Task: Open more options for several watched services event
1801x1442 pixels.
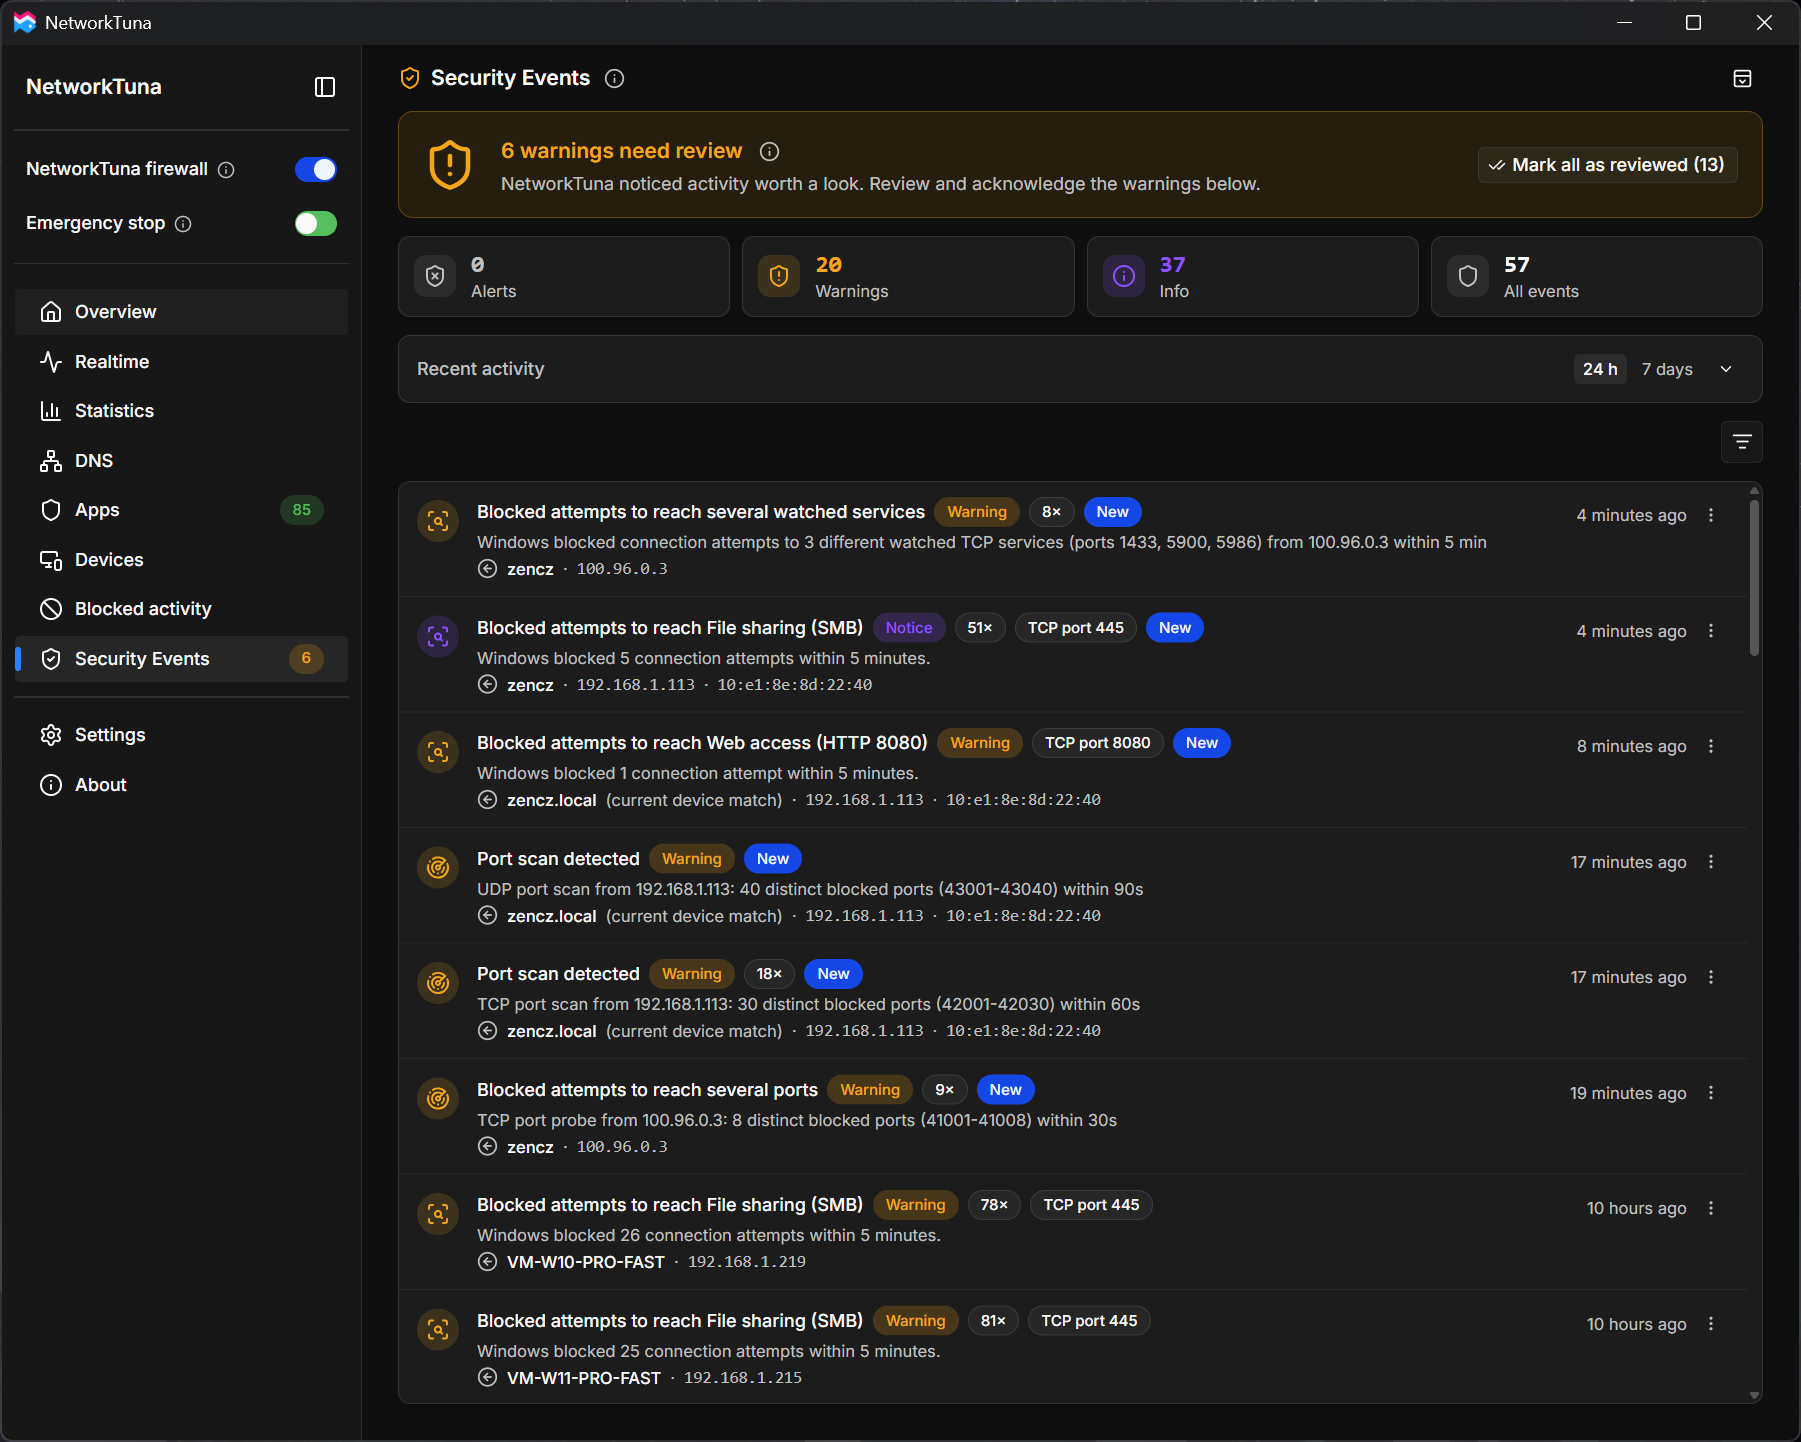Action: click(x=1711, y=515)
